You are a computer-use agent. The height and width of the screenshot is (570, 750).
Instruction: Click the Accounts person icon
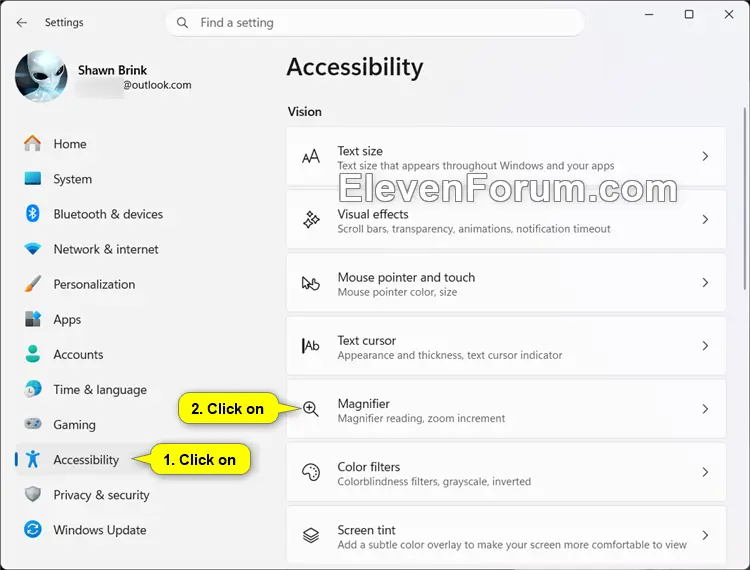coord(33,354)
